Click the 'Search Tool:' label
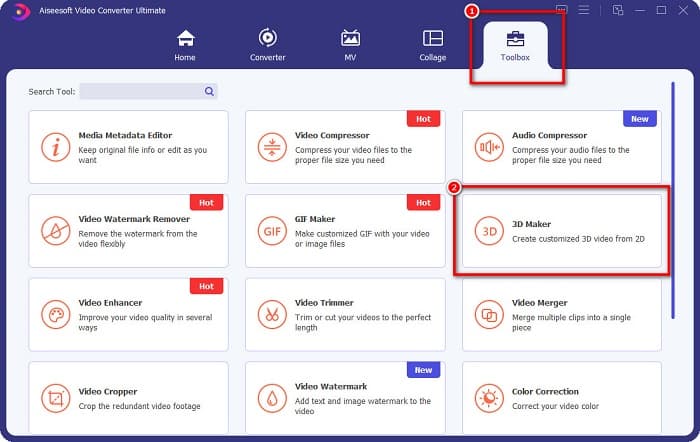The image size is (700, 442). pos(52,92)
